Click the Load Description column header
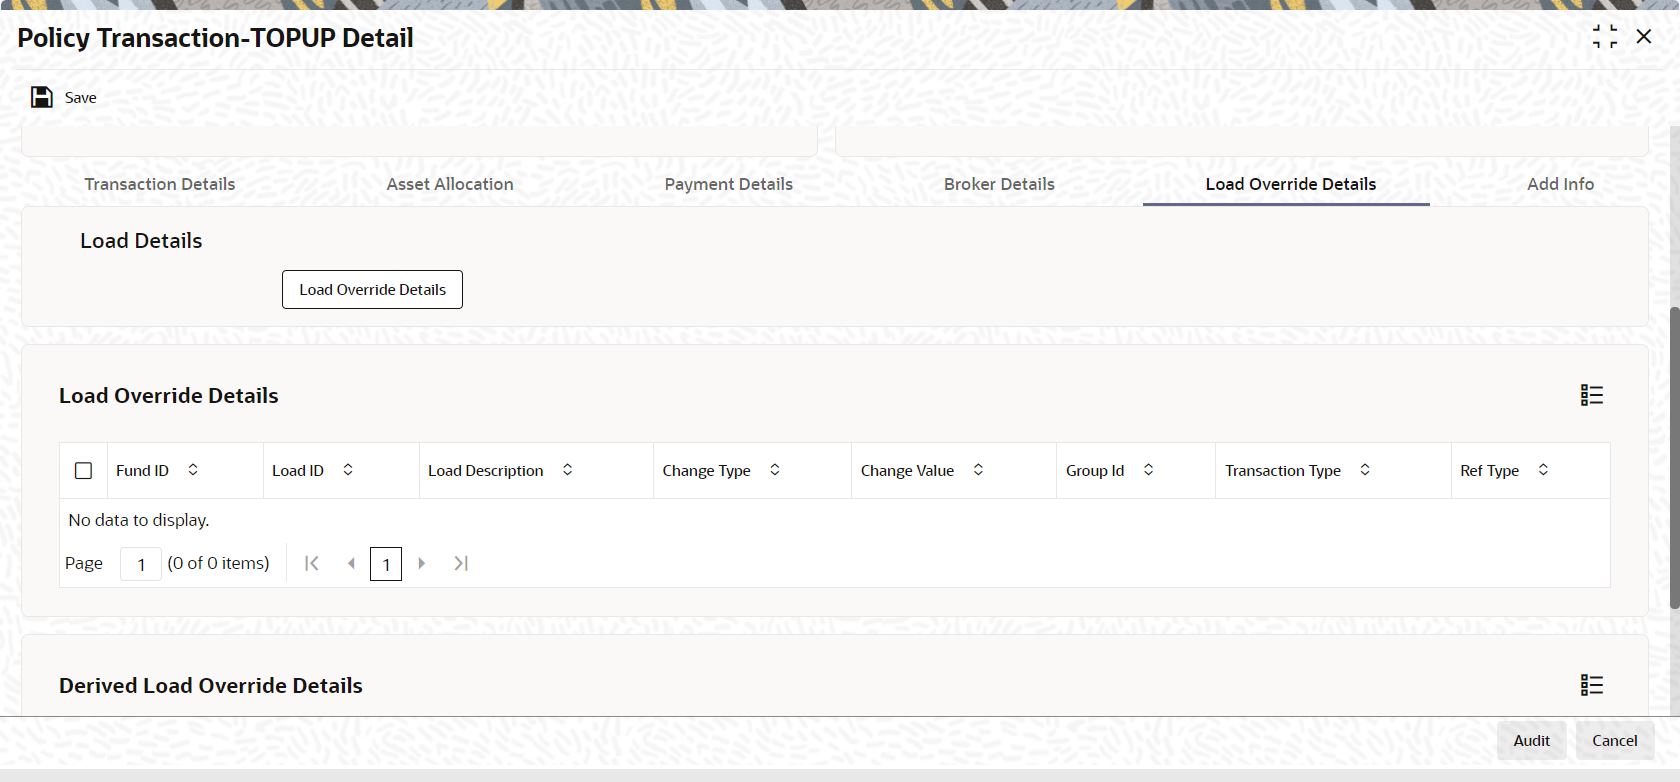The height and width of the screenshot is (782, 1680). click(x=536, y=470)
